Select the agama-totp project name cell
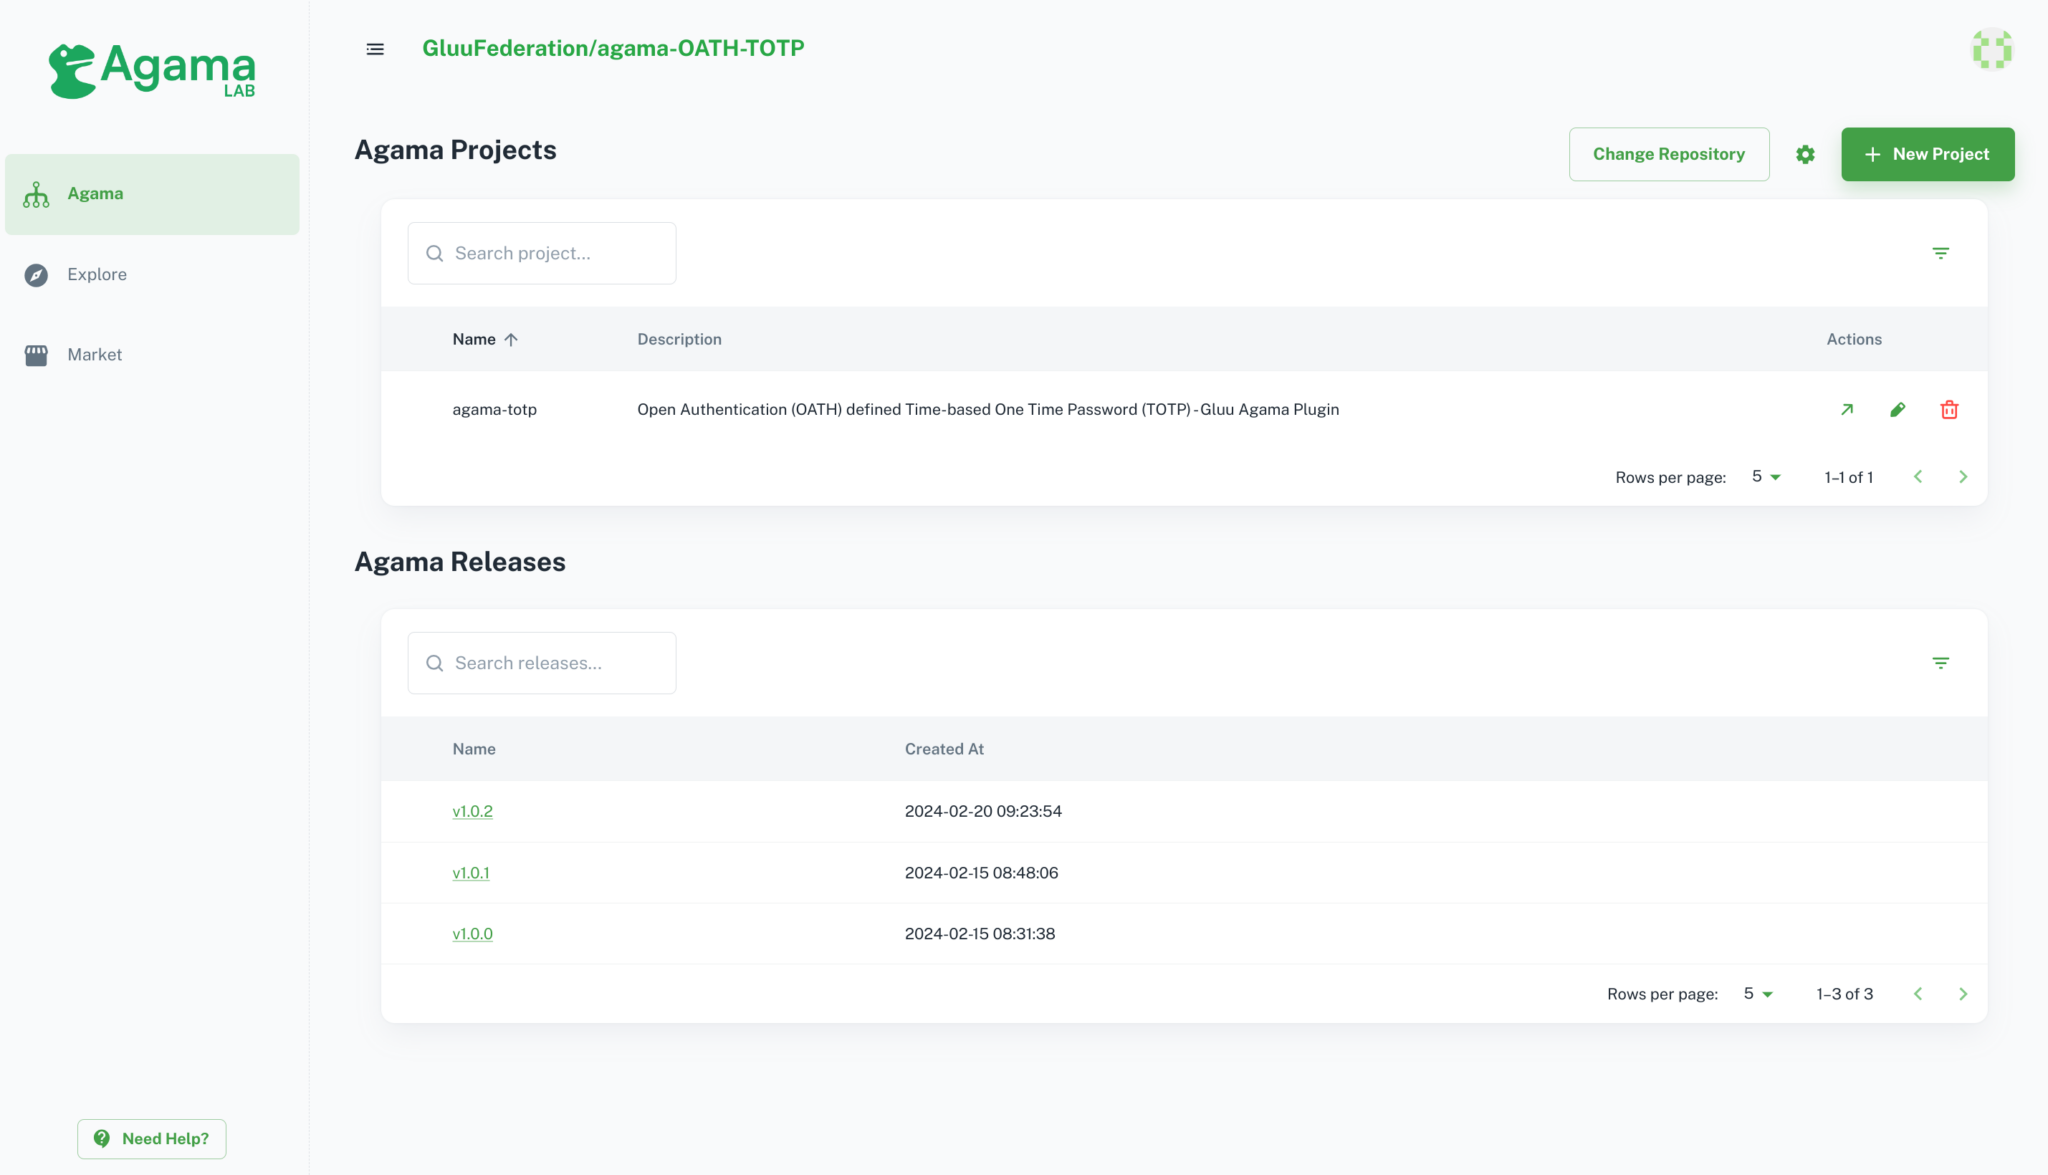 [494, 409]
